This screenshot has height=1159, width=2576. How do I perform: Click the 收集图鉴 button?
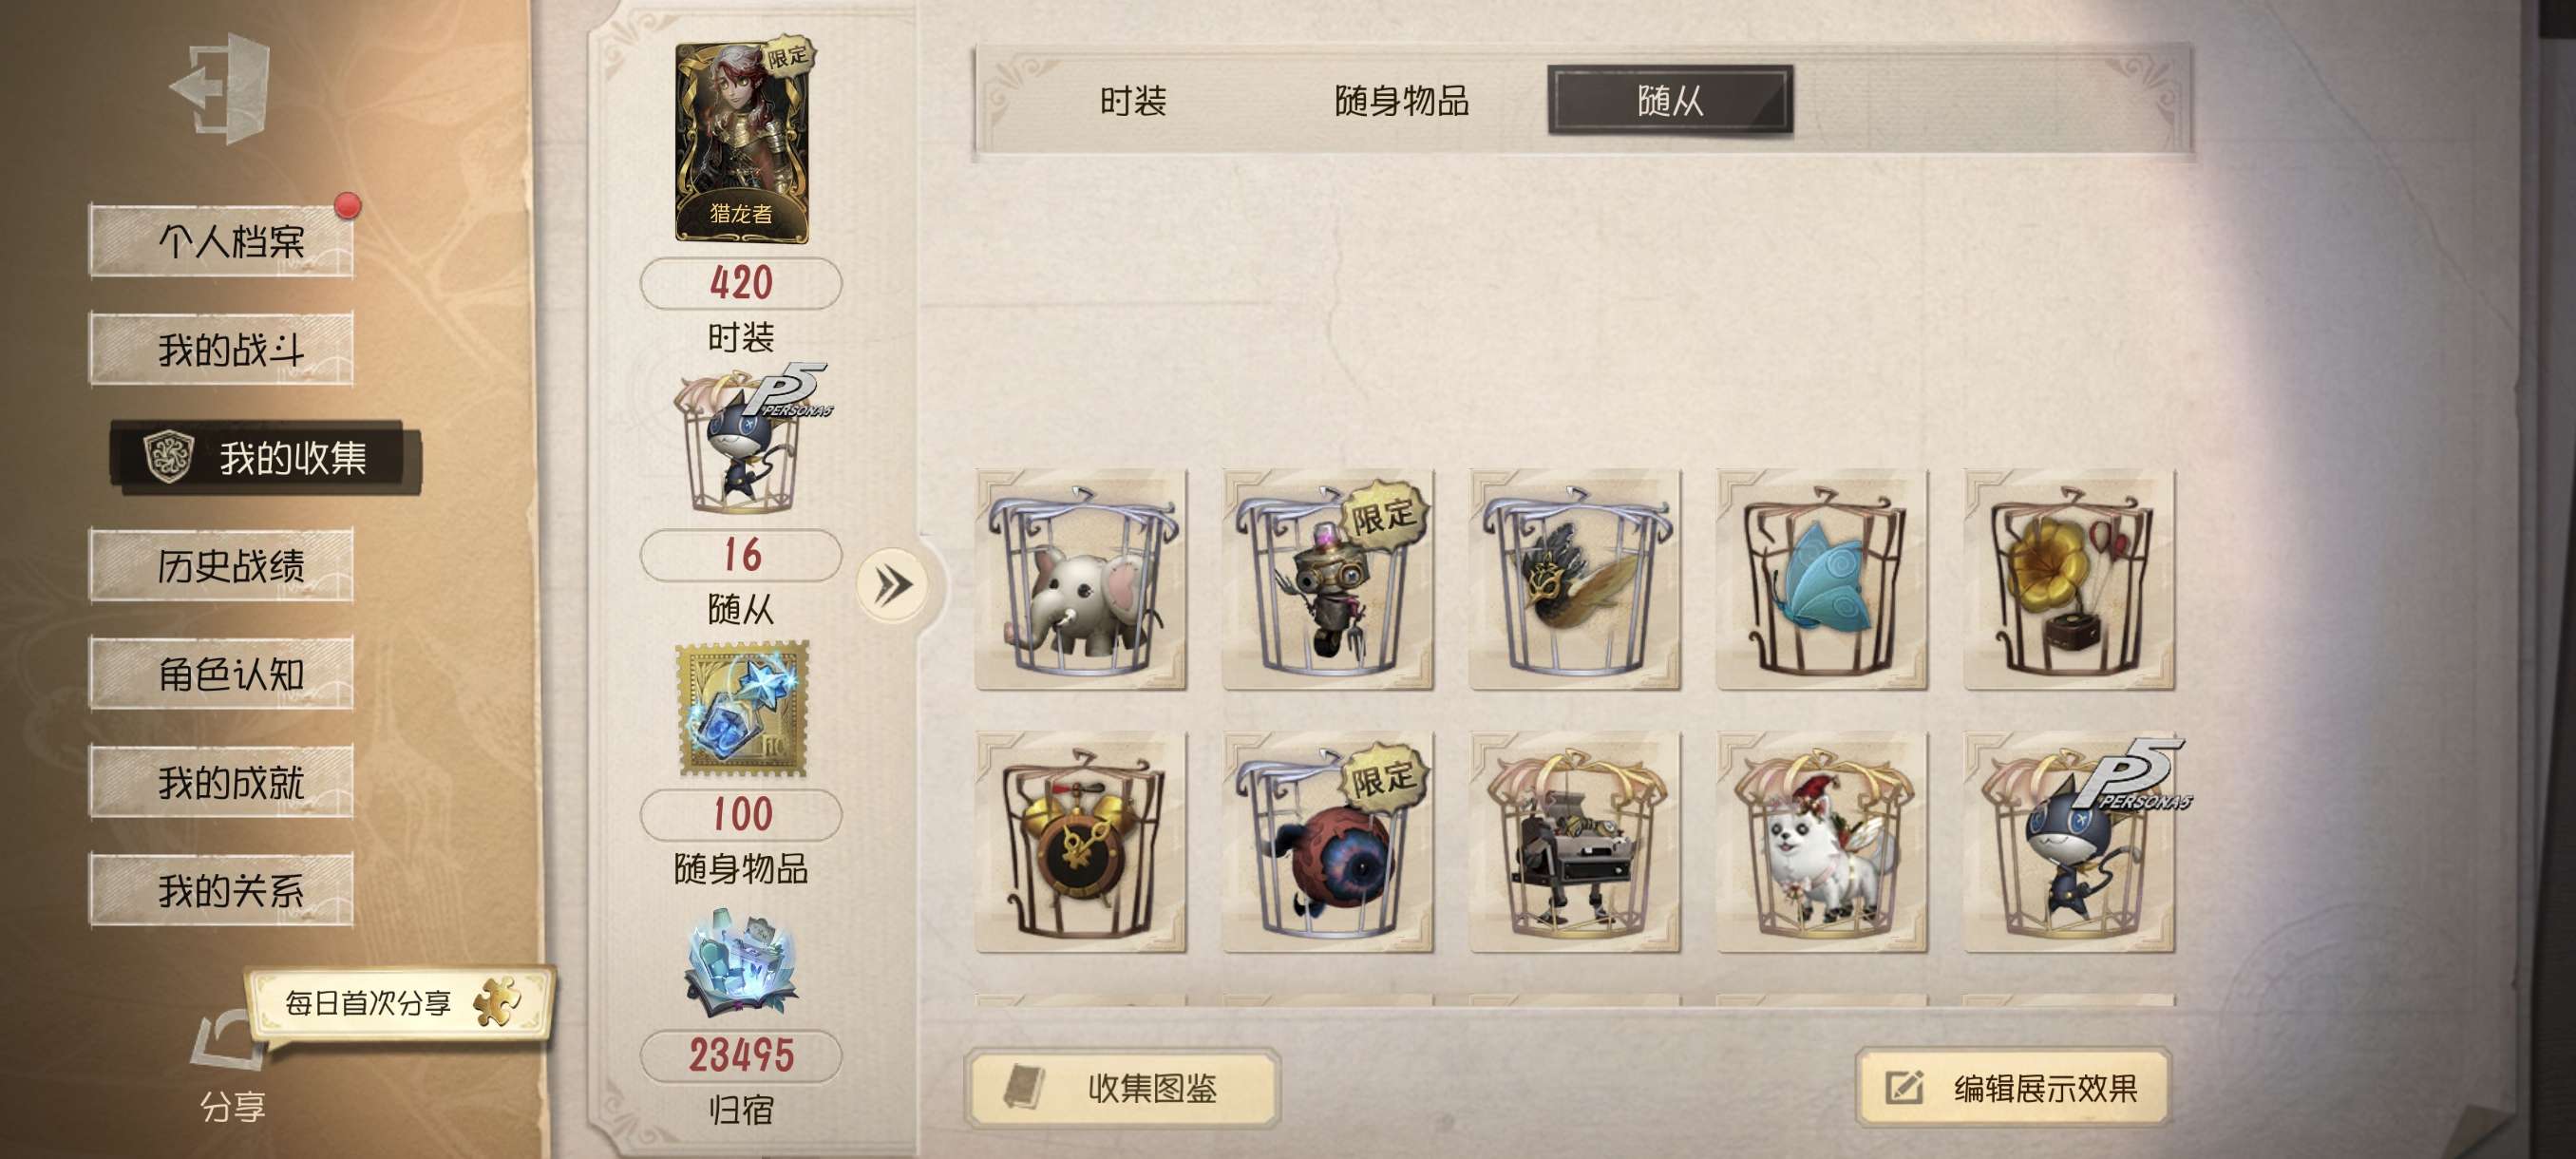tap(1122, 1087)
